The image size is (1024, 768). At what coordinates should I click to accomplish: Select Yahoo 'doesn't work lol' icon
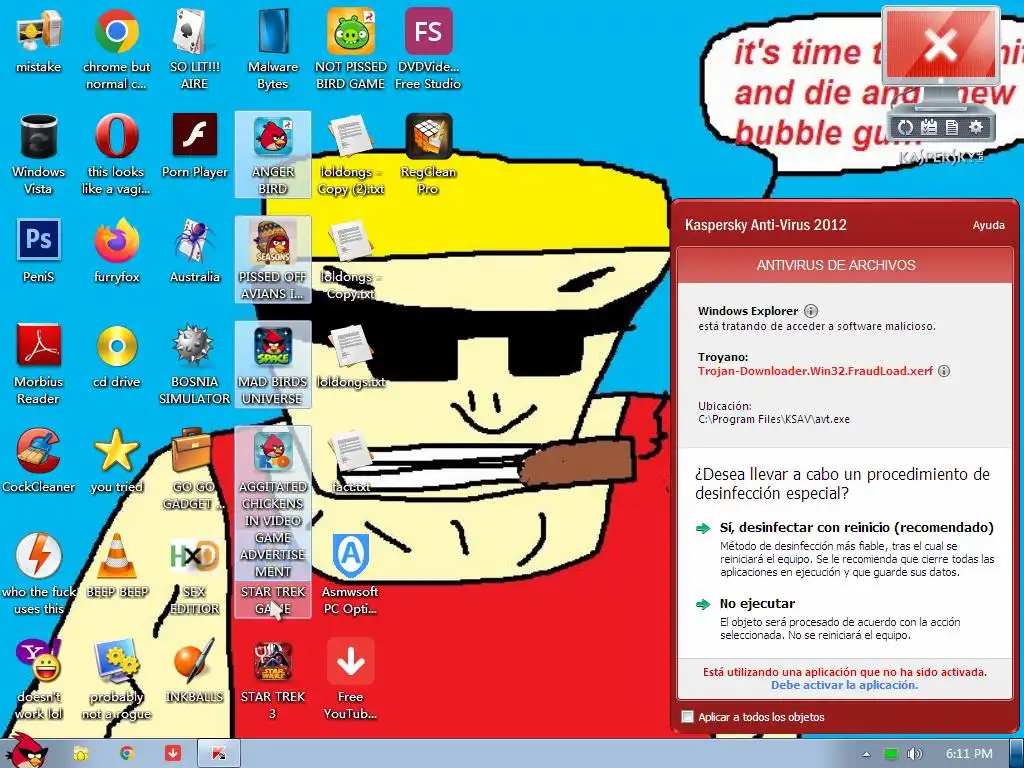pos(39,680)
